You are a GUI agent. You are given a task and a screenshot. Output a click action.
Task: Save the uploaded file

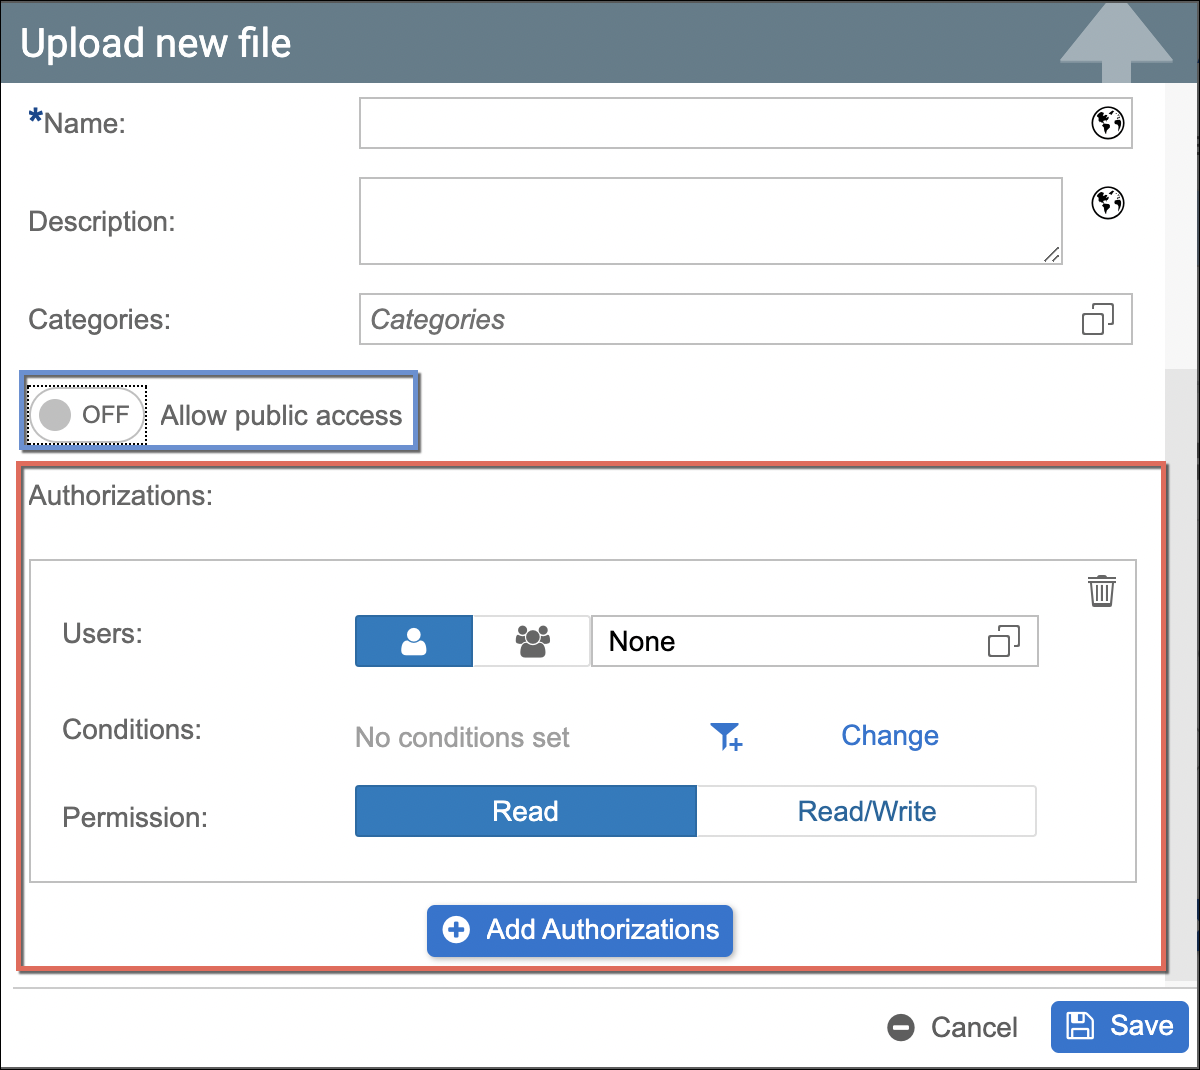tap(1119, 1026)
